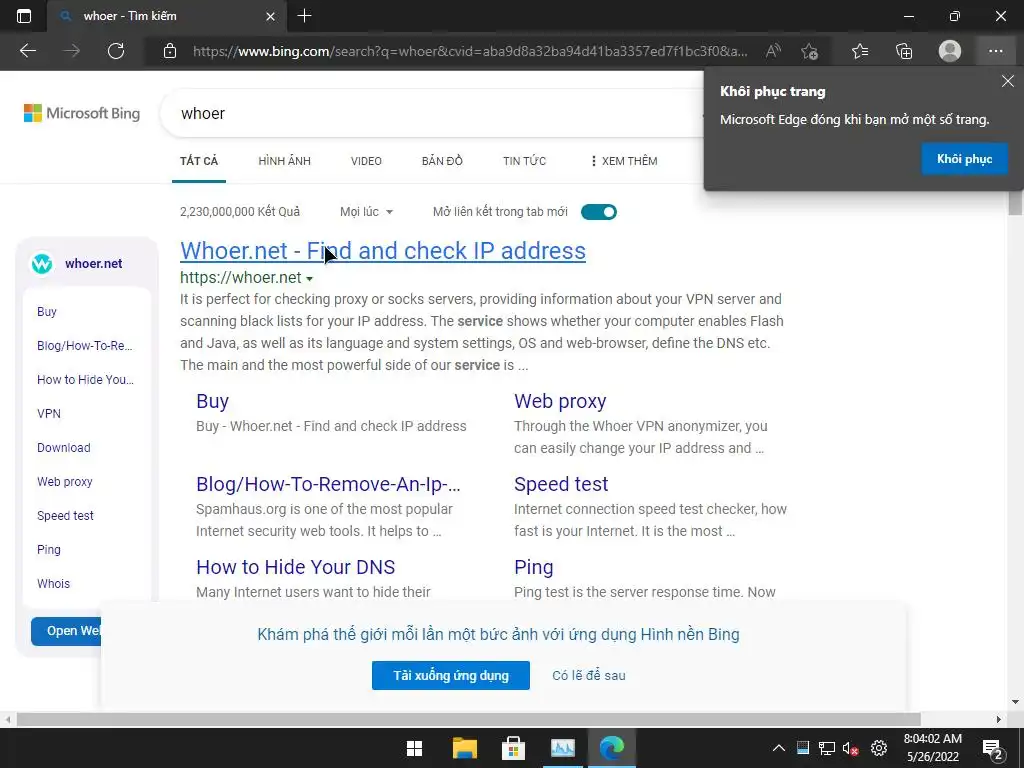Open the large Ping sublink
Screen dimensions: 1024x768
[534, 567]
